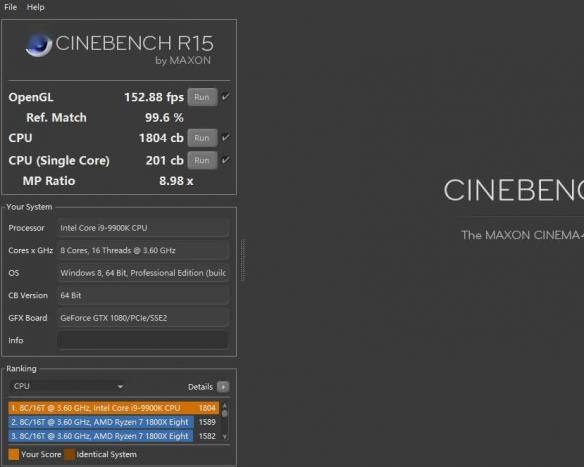Click the panel splitter handle dots
Image resolution: width=584 pixels, height=467 pixels.
tap(243, 260)
